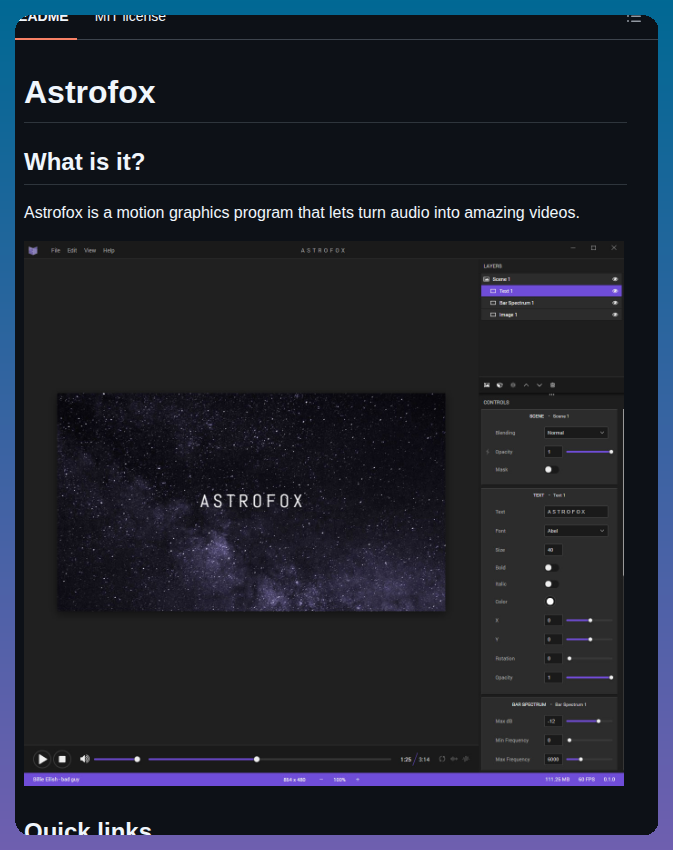Click the display icon beside Image 1
The height and width of the screenshot is (850, 673).
493,315
